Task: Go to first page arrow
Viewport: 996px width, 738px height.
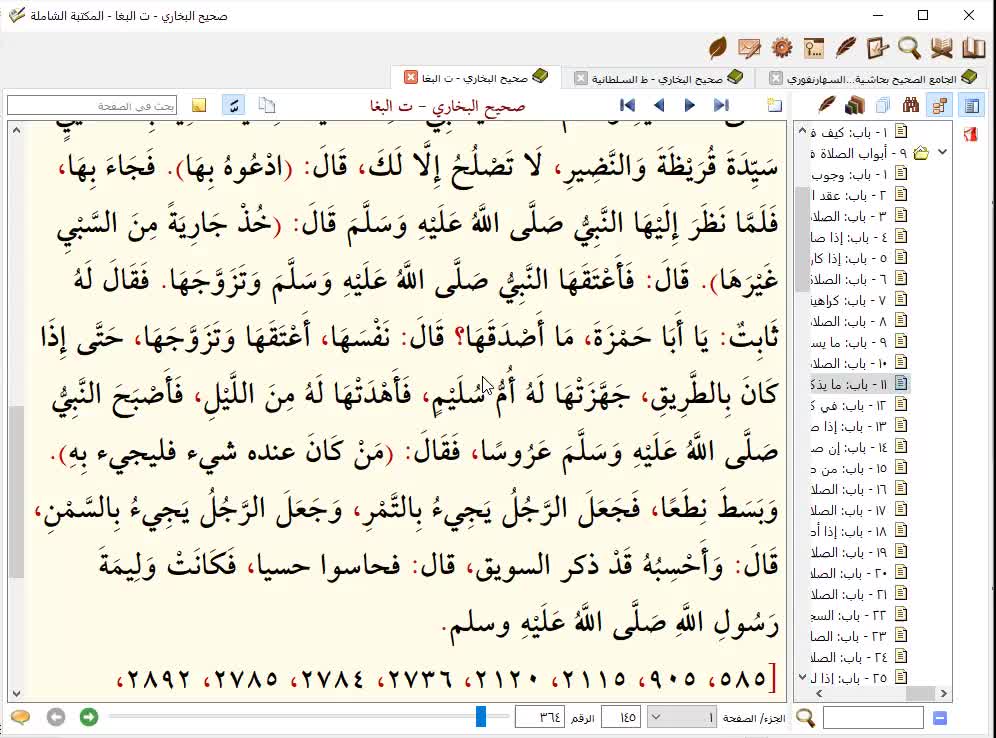Action: pos(628,105)
